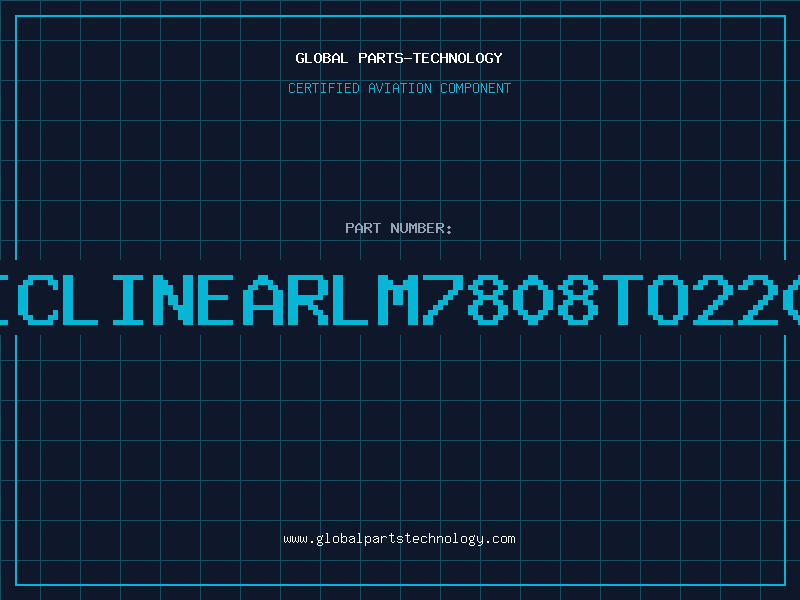Click the GLOBAL PARTS-TECHNOLOGY heading
Screen dimensions: 800x600
pyautogui.click(x=399, y=58)
